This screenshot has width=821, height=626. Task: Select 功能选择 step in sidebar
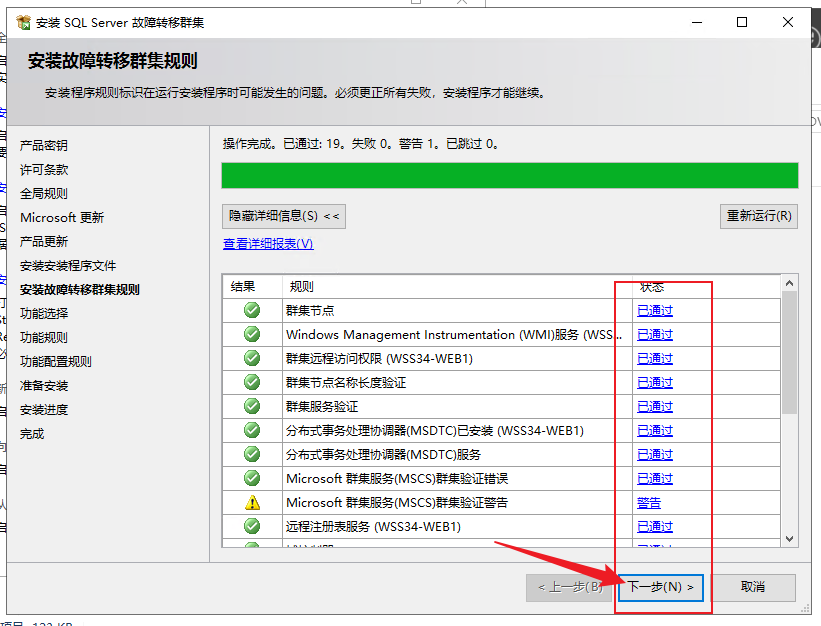[x=44, y=314]
